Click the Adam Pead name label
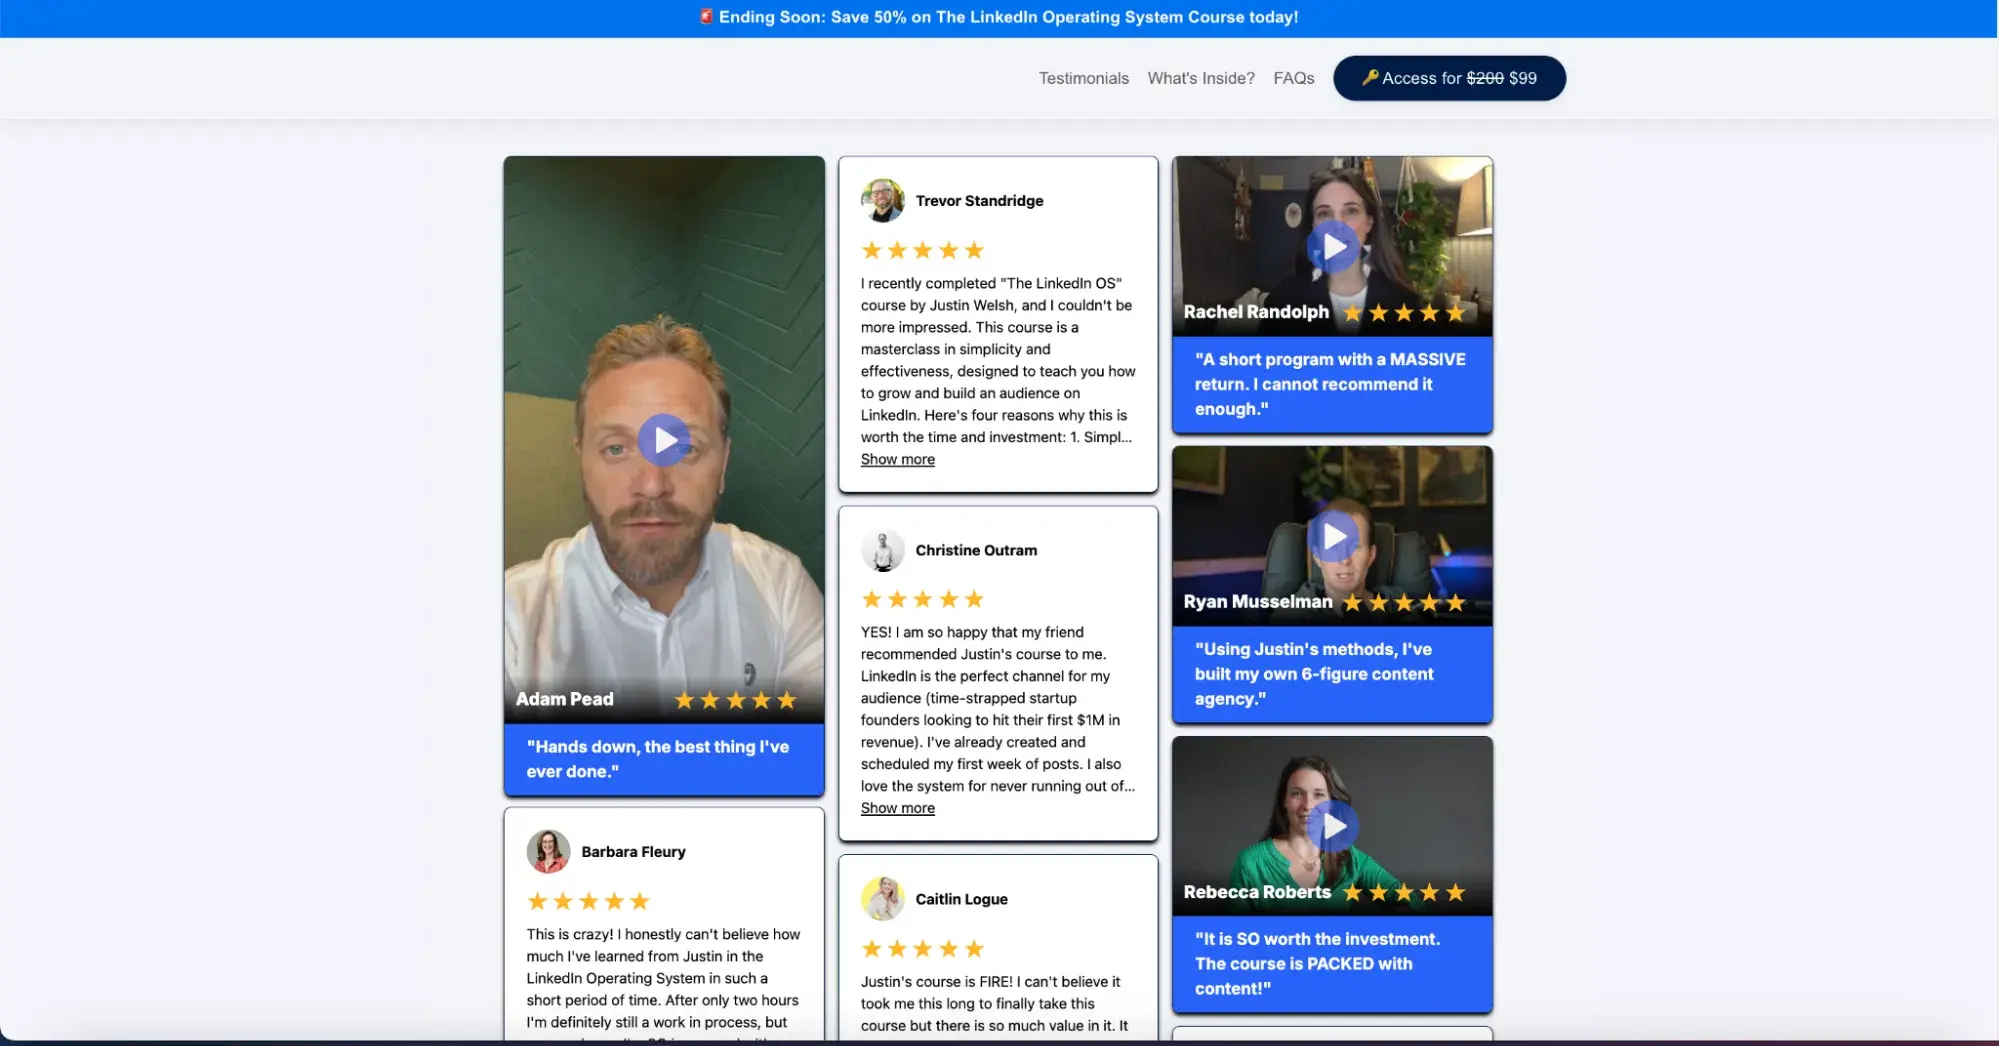The height and width of the screenshot is (1047, 1999). pyautogui.click(x=564, y=700)
